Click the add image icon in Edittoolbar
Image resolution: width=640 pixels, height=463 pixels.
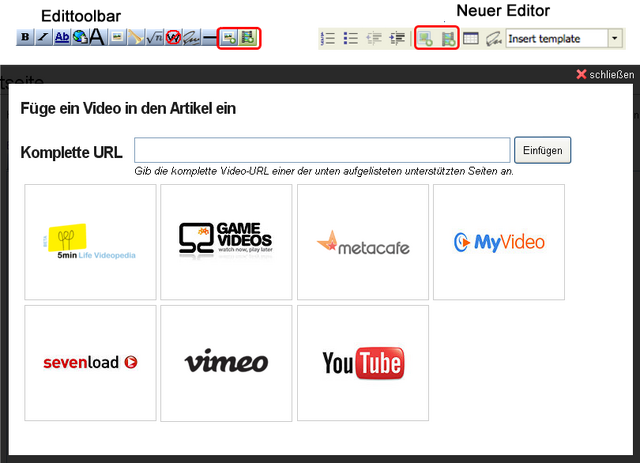coord(229,38)
